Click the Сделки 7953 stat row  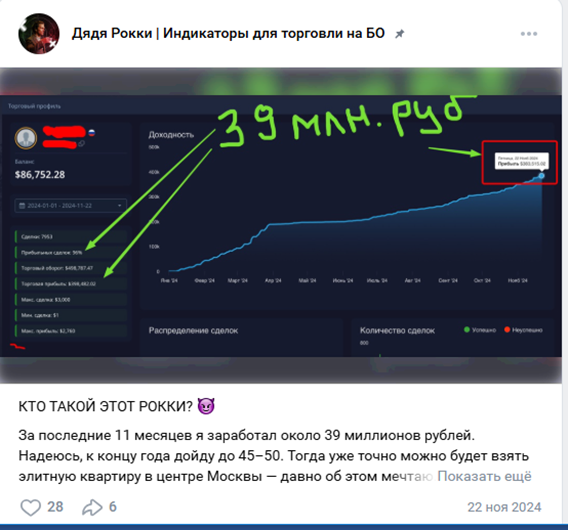point(71,237)
